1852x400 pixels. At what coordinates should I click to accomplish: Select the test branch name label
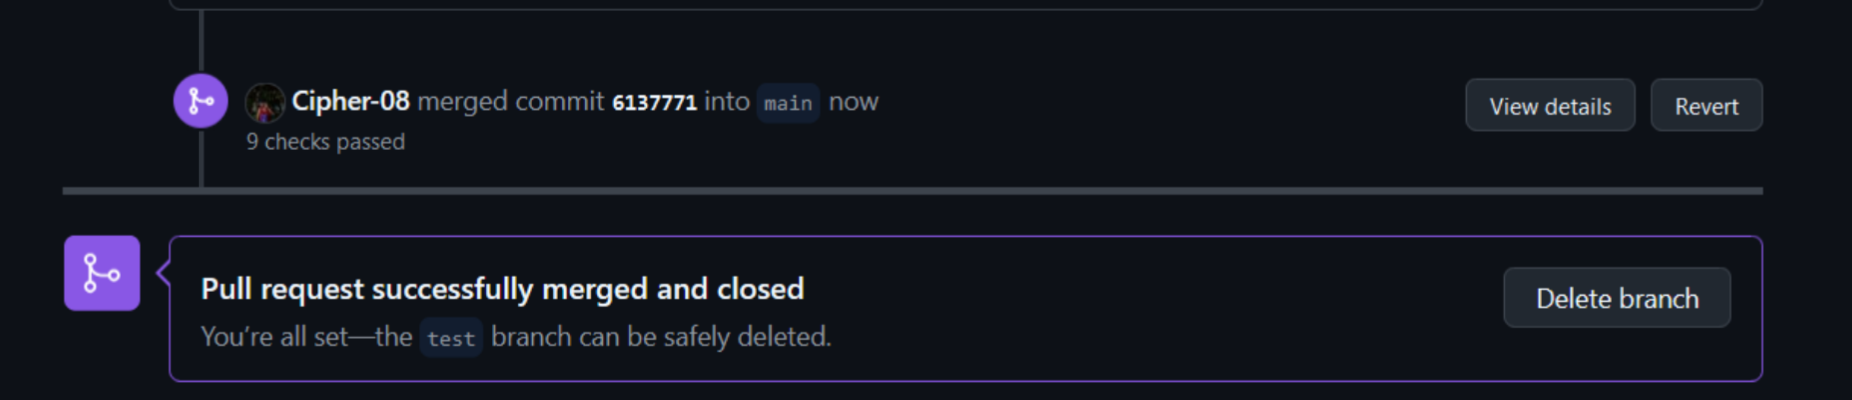tap(451, 338)
